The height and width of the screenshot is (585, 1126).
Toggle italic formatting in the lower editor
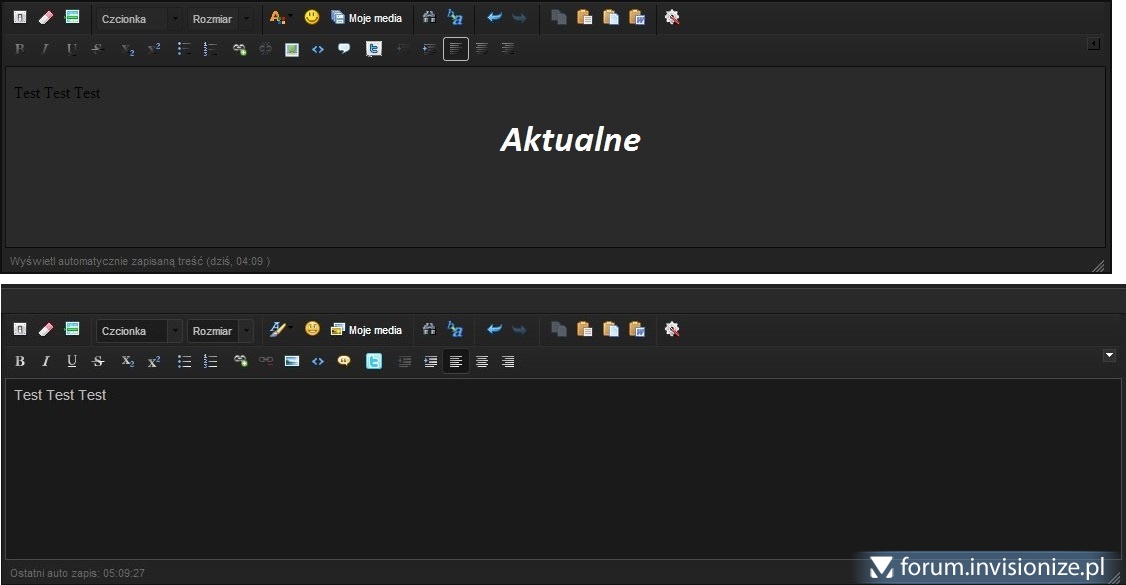45,361
